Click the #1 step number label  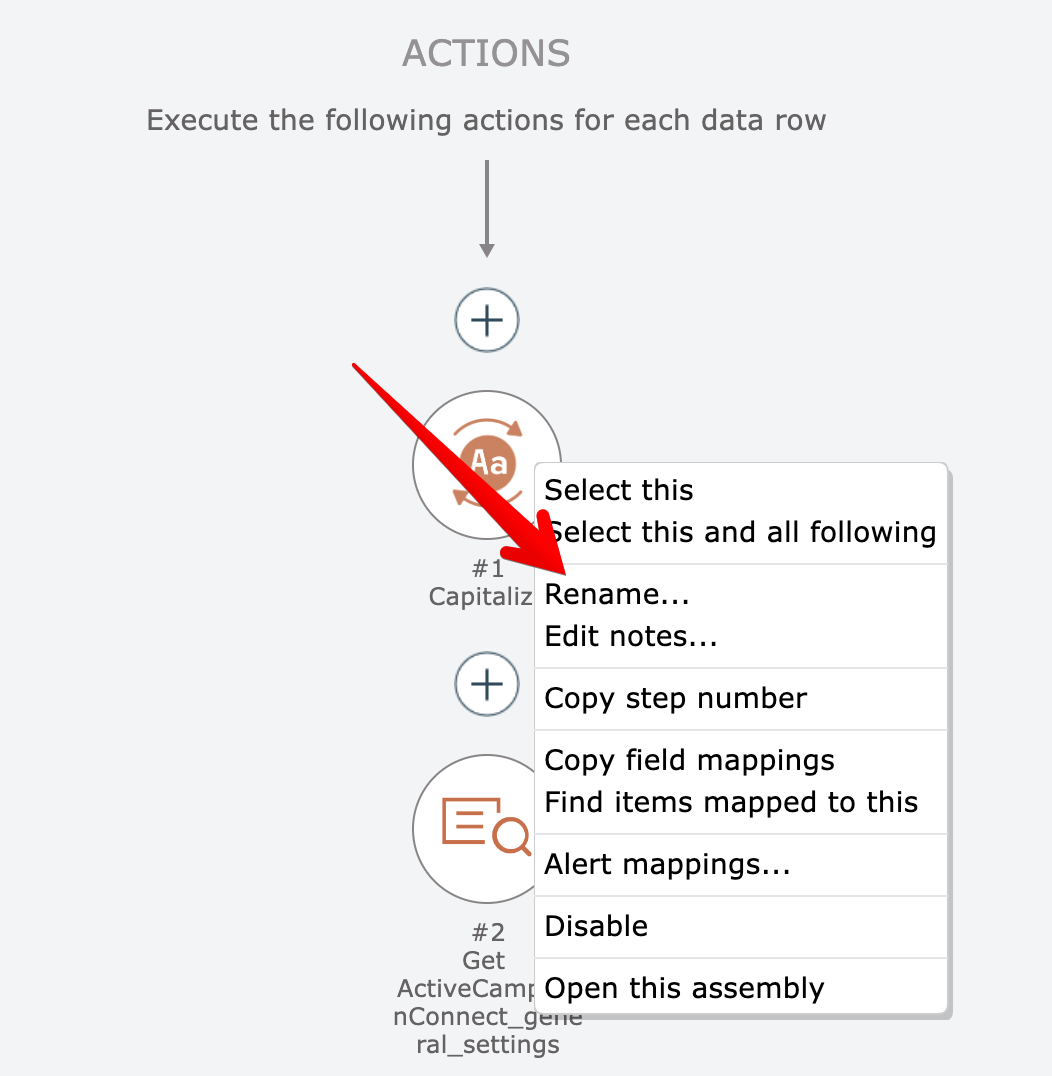pos(488,569)
